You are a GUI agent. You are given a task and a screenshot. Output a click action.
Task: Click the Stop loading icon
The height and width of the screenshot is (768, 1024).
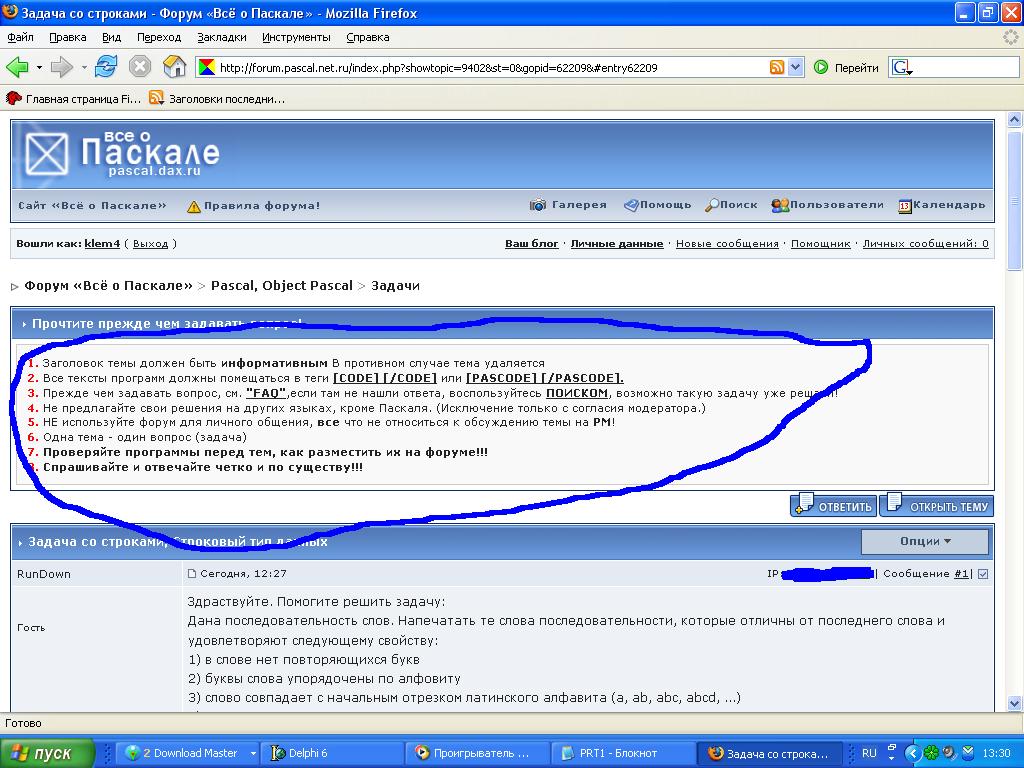tap(140, 67)
